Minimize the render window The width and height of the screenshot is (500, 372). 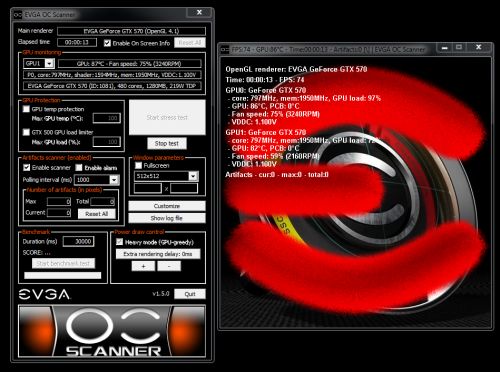pos(444,48)
